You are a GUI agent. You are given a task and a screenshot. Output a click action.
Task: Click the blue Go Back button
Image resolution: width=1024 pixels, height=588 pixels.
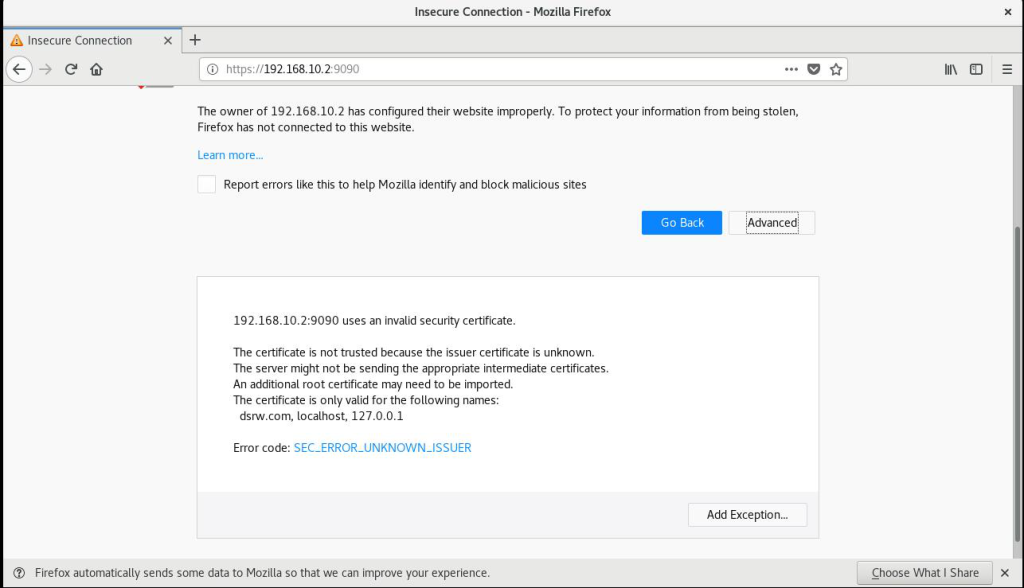click(x=682, y=223)
